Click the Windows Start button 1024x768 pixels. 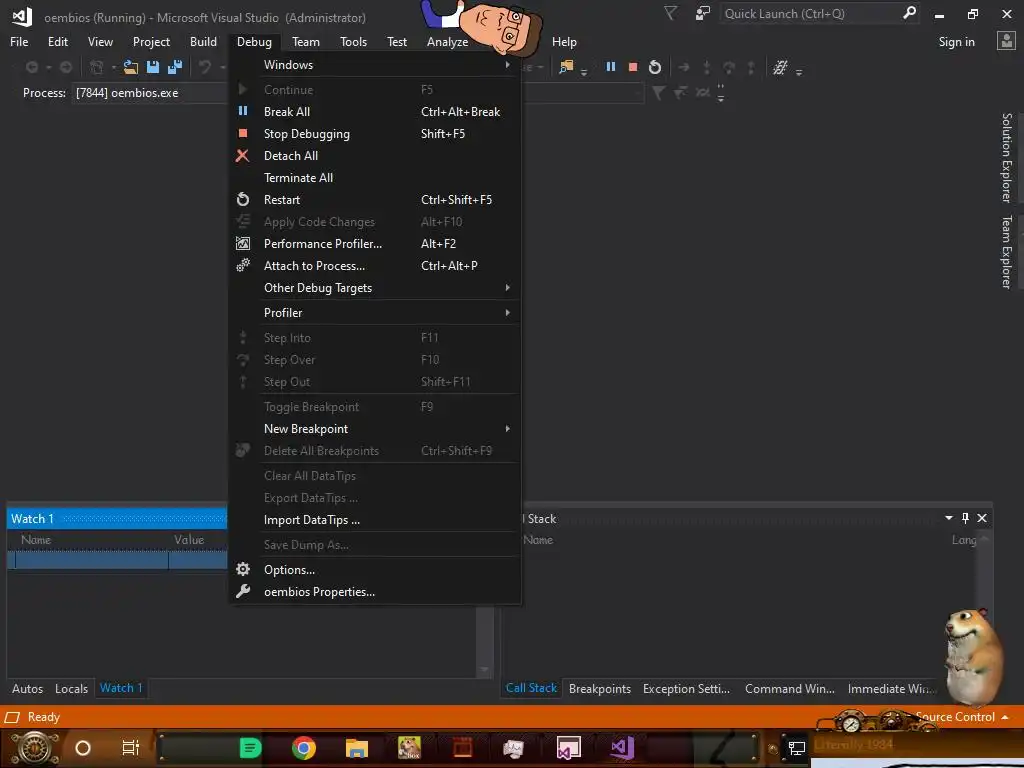click(35, 748)
